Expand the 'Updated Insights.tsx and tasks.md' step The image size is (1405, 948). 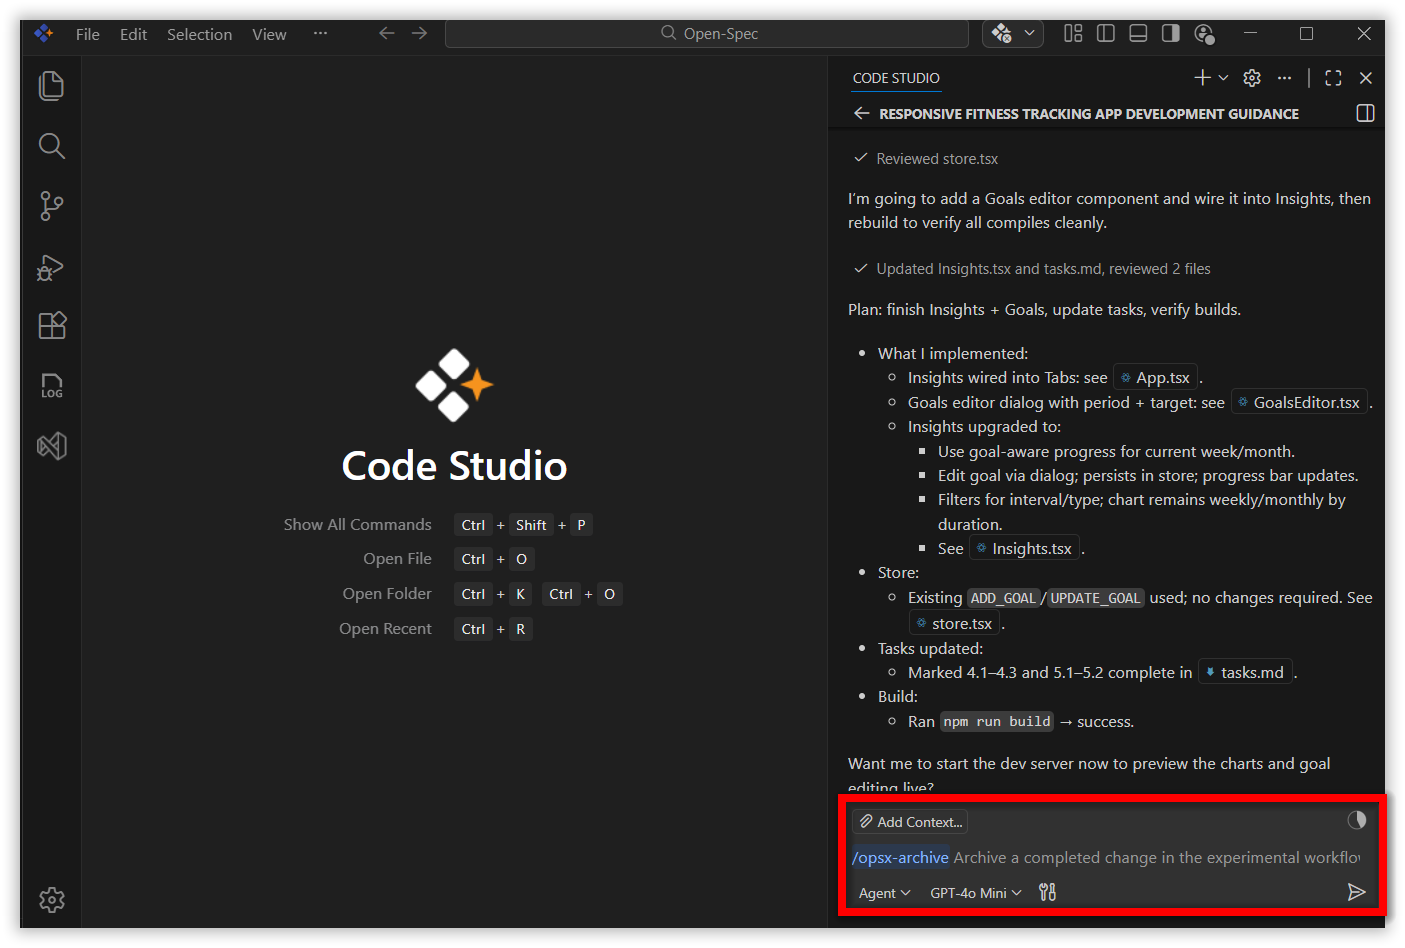(x=1032, y=269)
